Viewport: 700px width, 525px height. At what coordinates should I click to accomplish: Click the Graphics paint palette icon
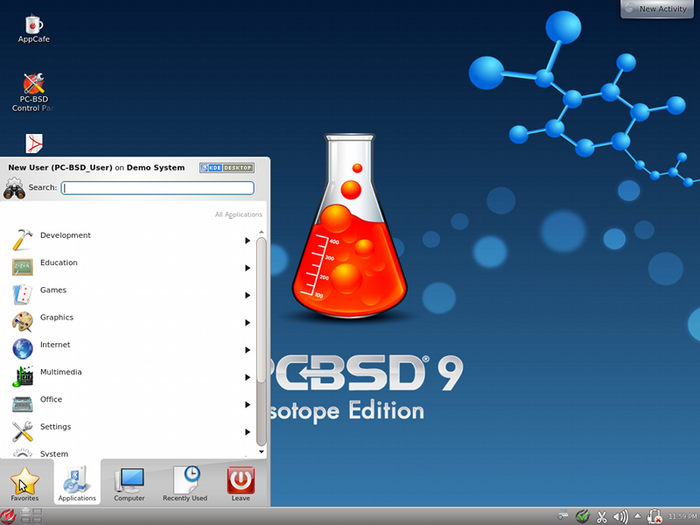[x=22, y=321]
